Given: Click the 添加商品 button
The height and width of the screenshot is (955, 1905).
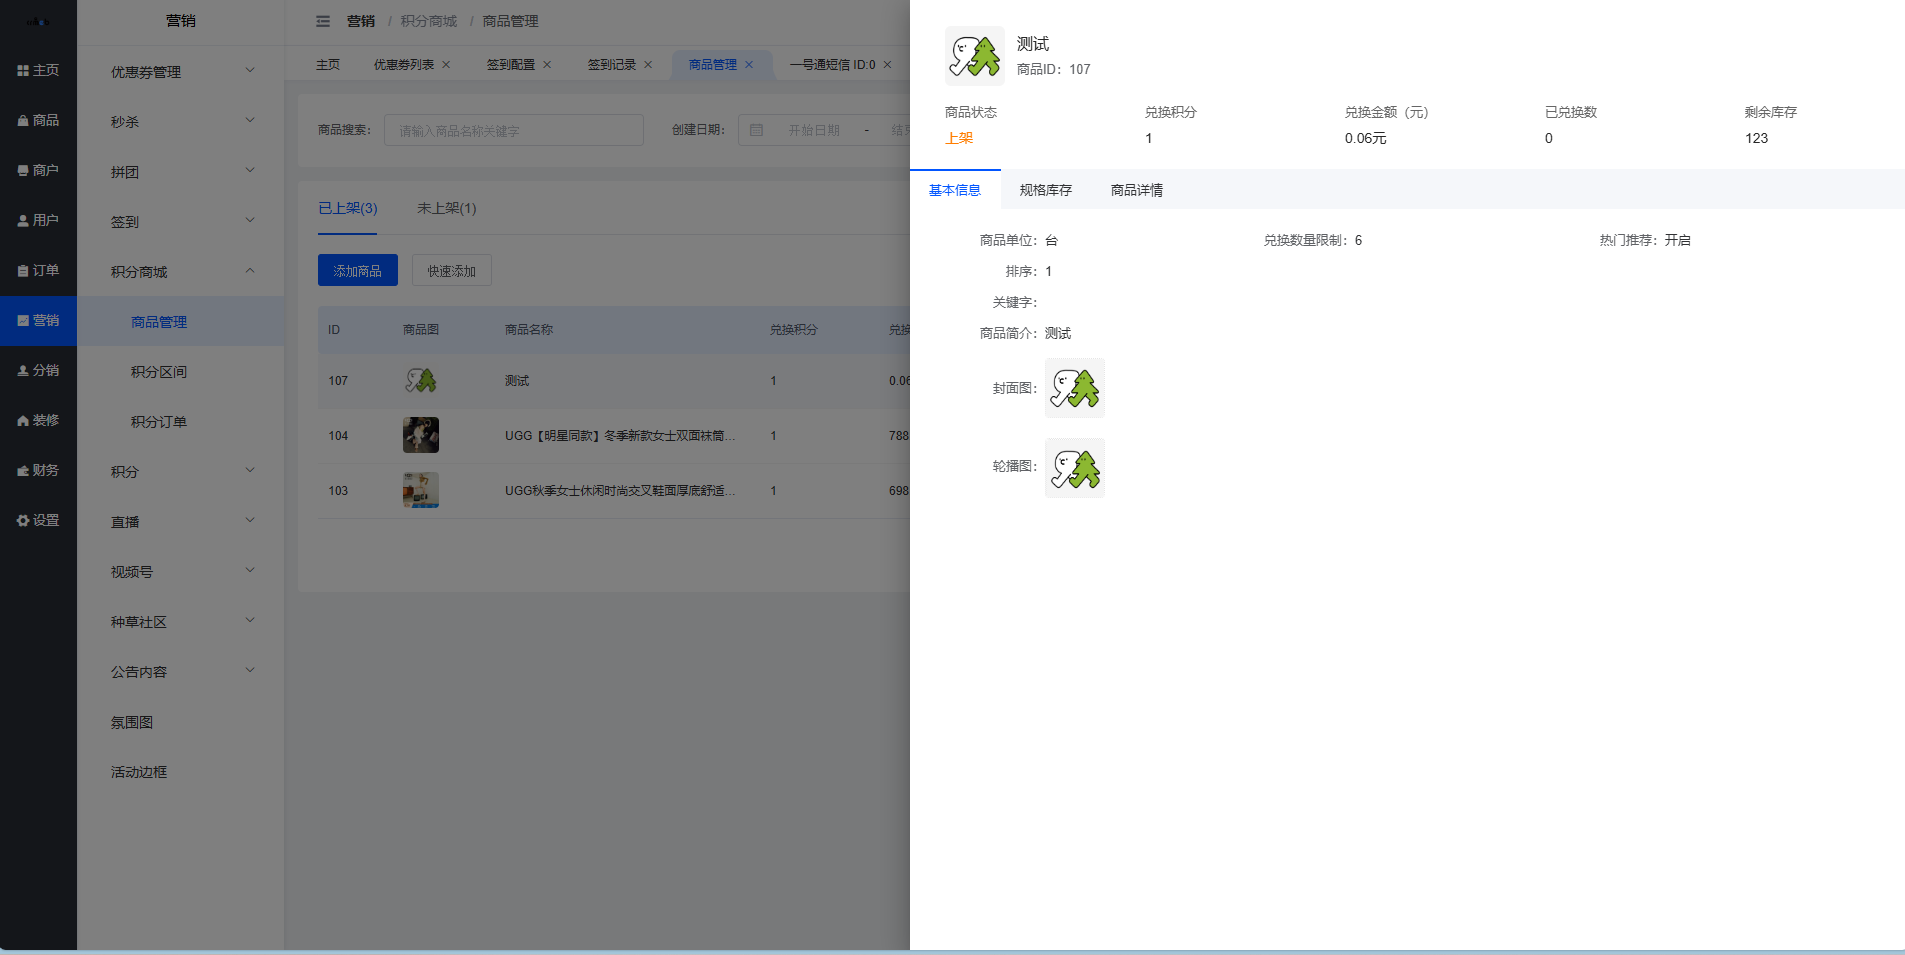Looking at the screenshot, I should pos(357,271).
